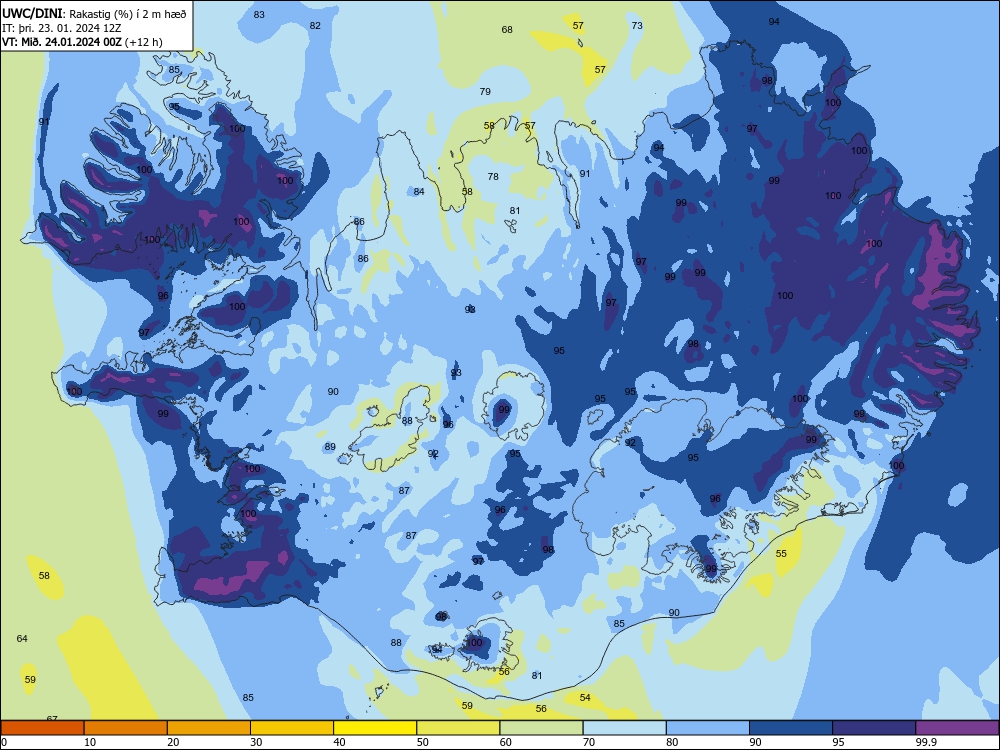Pick the 60–70 light green legend segment
Image resolution: width=1000 pixels, height=750 pixels.
[x=541, y=728]
